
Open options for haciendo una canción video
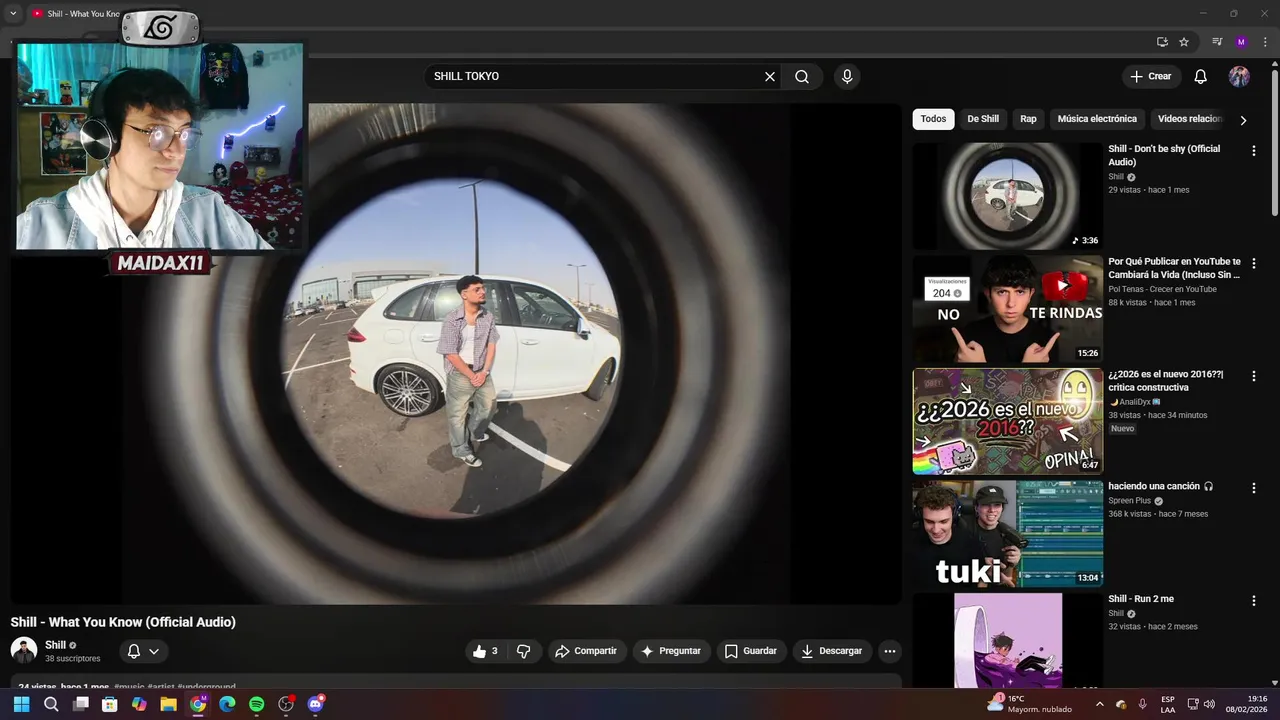tap(1254, 488)
